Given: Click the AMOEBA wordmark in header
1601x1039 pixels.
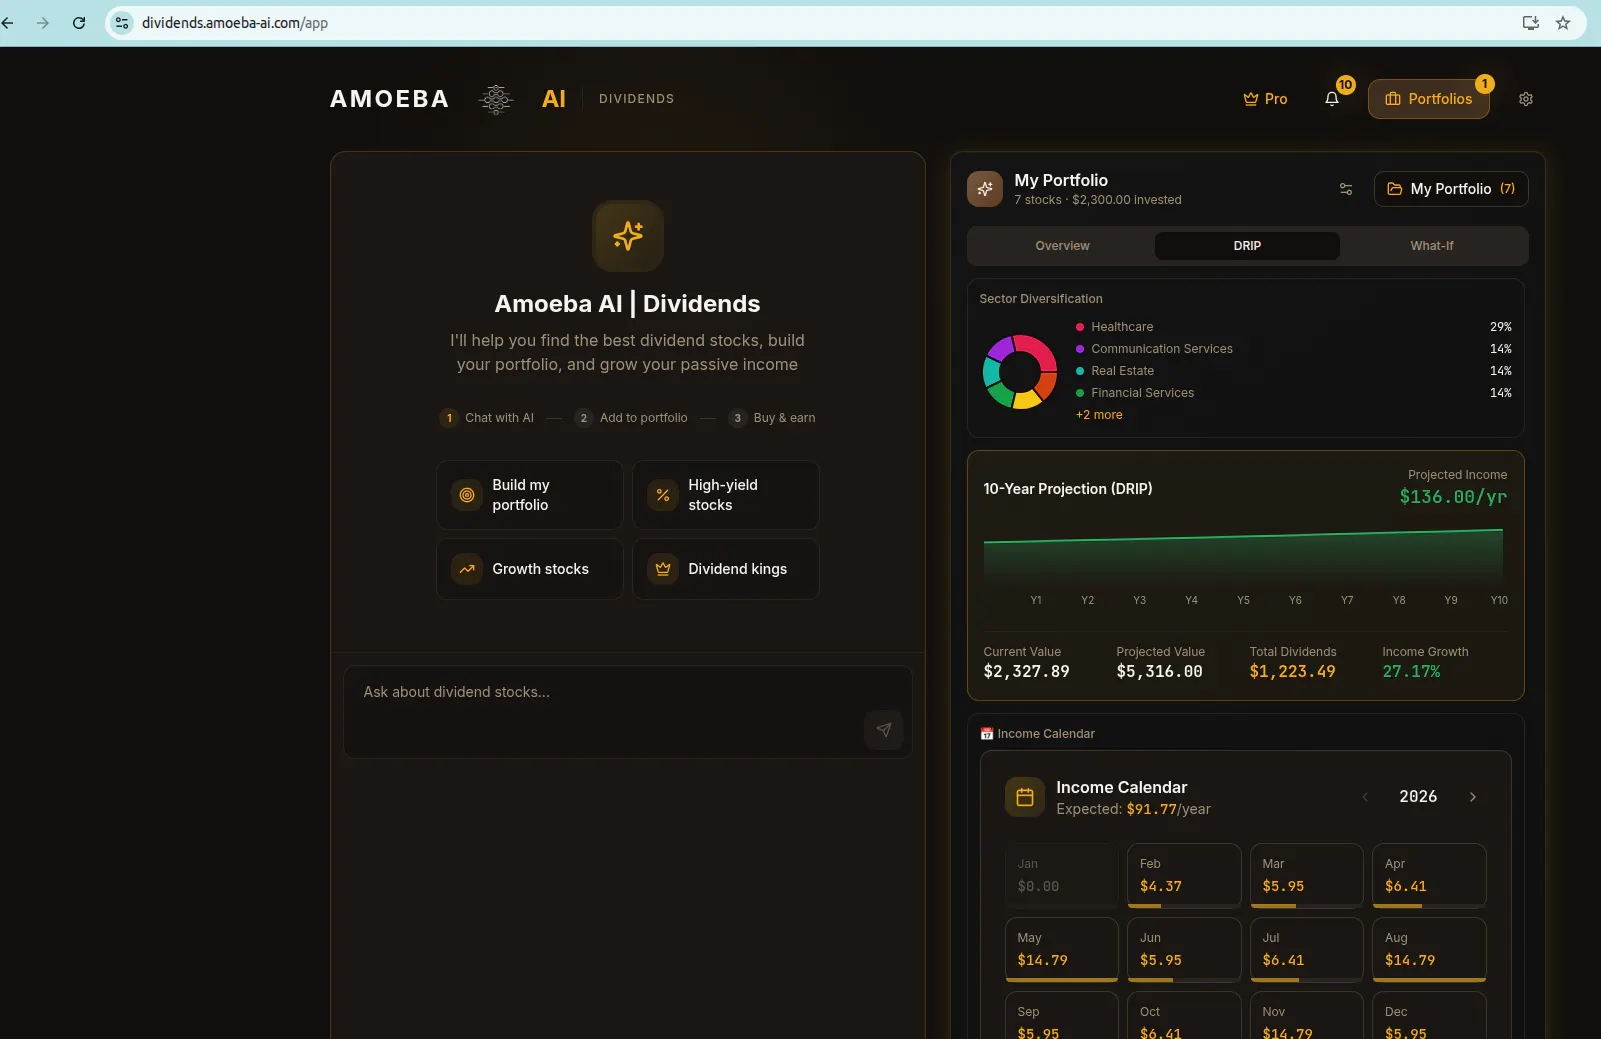Looking at the screenshot, I should pyautogui.click(x=390, y=99).
